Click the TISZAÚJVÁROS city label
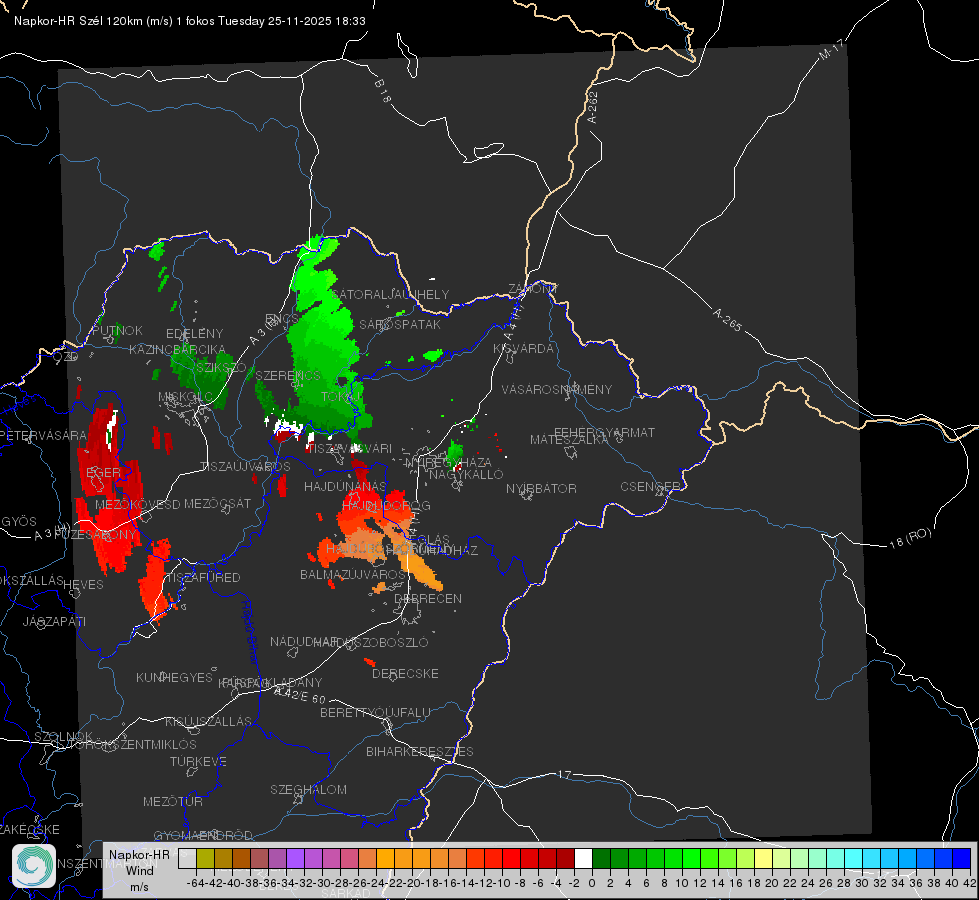Image resolution: width=979 pixels, height=900 pixels. point(245,467)
